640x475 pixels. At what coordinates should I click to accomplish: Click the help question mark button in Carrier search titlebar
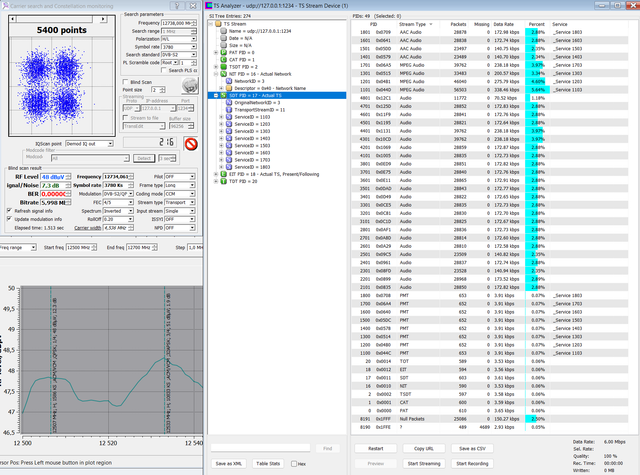pos(177,6)
